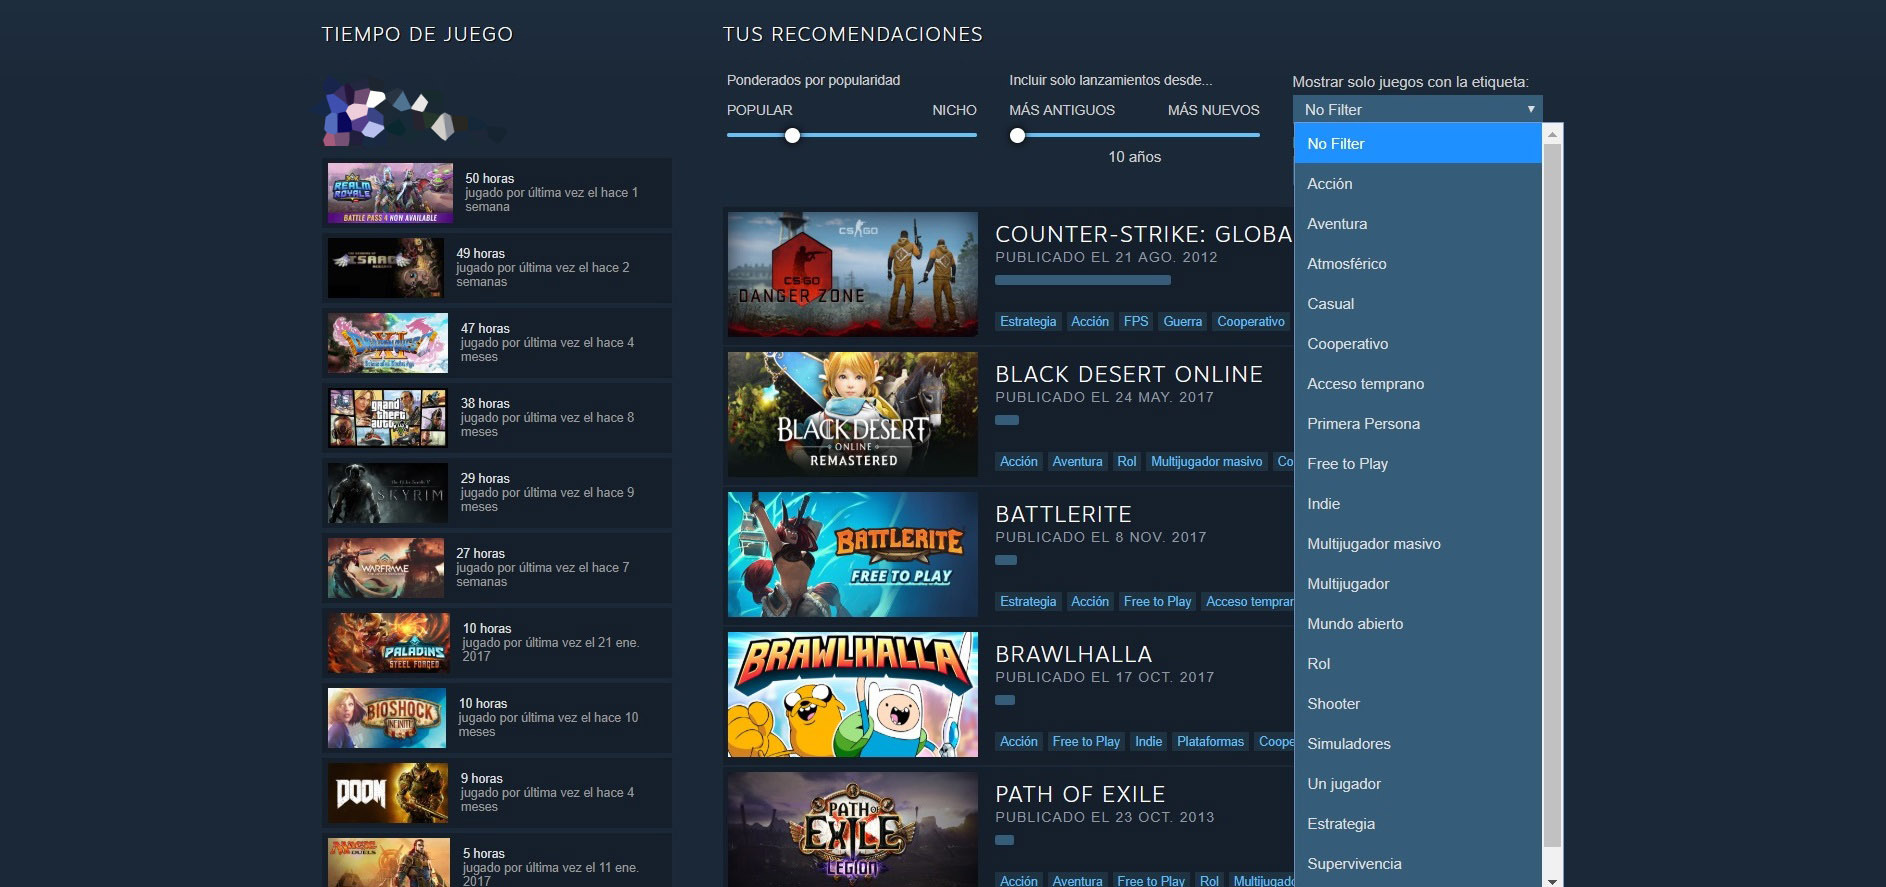Viewport: 1886px width, 887px height.
Task: Click Free to Play tag under Battlerite
Action: (1157, 601)
